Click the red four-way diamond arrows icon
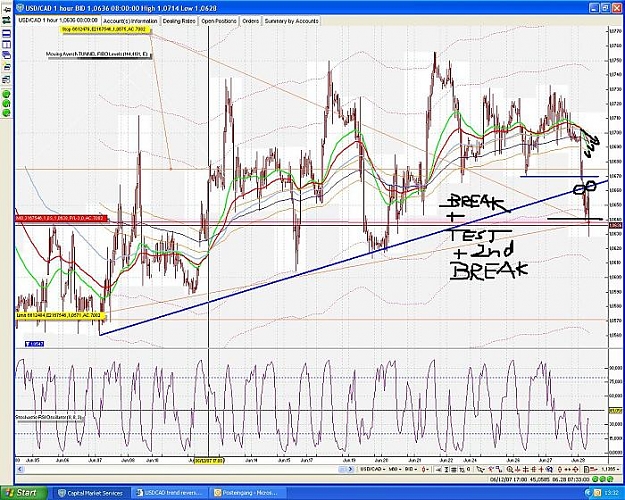The width and height of the screenshot is (625, 500). [x=575, y=469]
